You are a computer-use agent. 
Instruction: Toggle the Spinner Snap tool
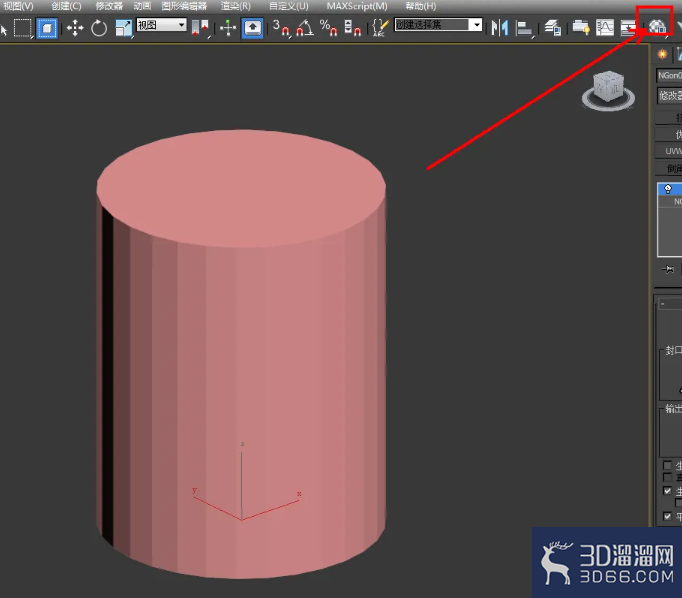pos(352,28)
